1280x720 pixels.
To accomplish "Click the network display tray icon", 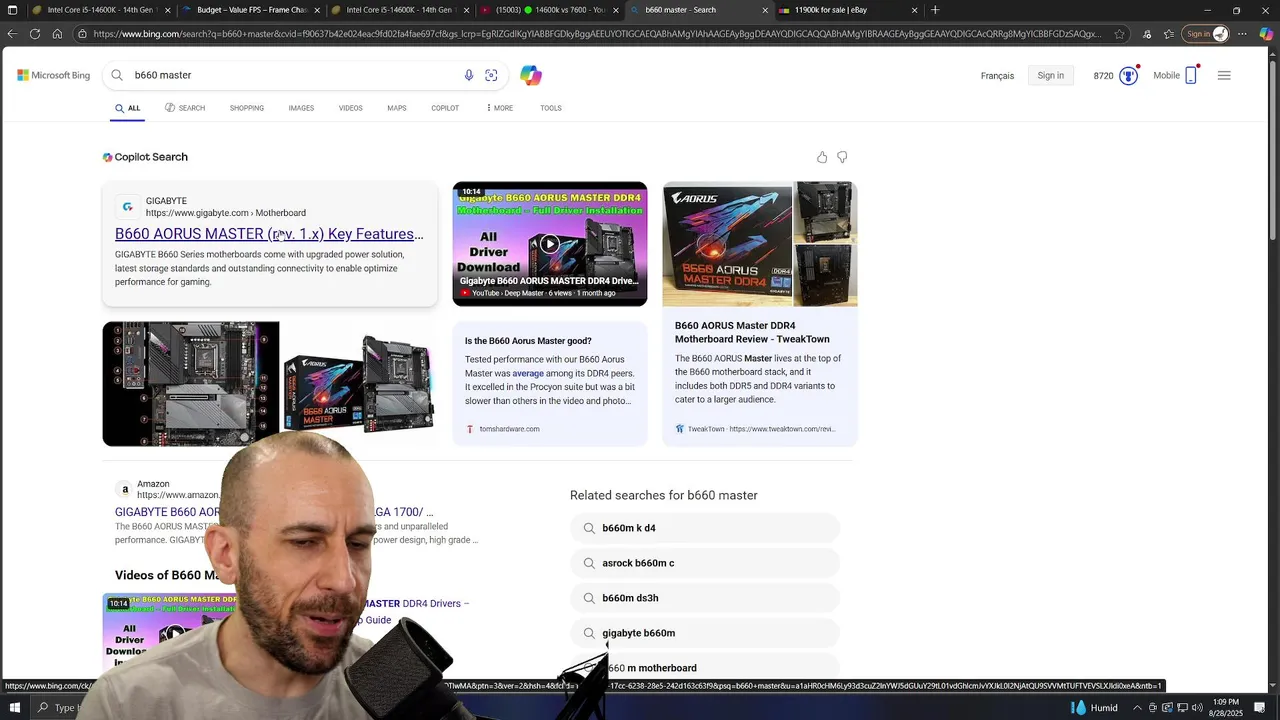I will (x=1182, y=708).
